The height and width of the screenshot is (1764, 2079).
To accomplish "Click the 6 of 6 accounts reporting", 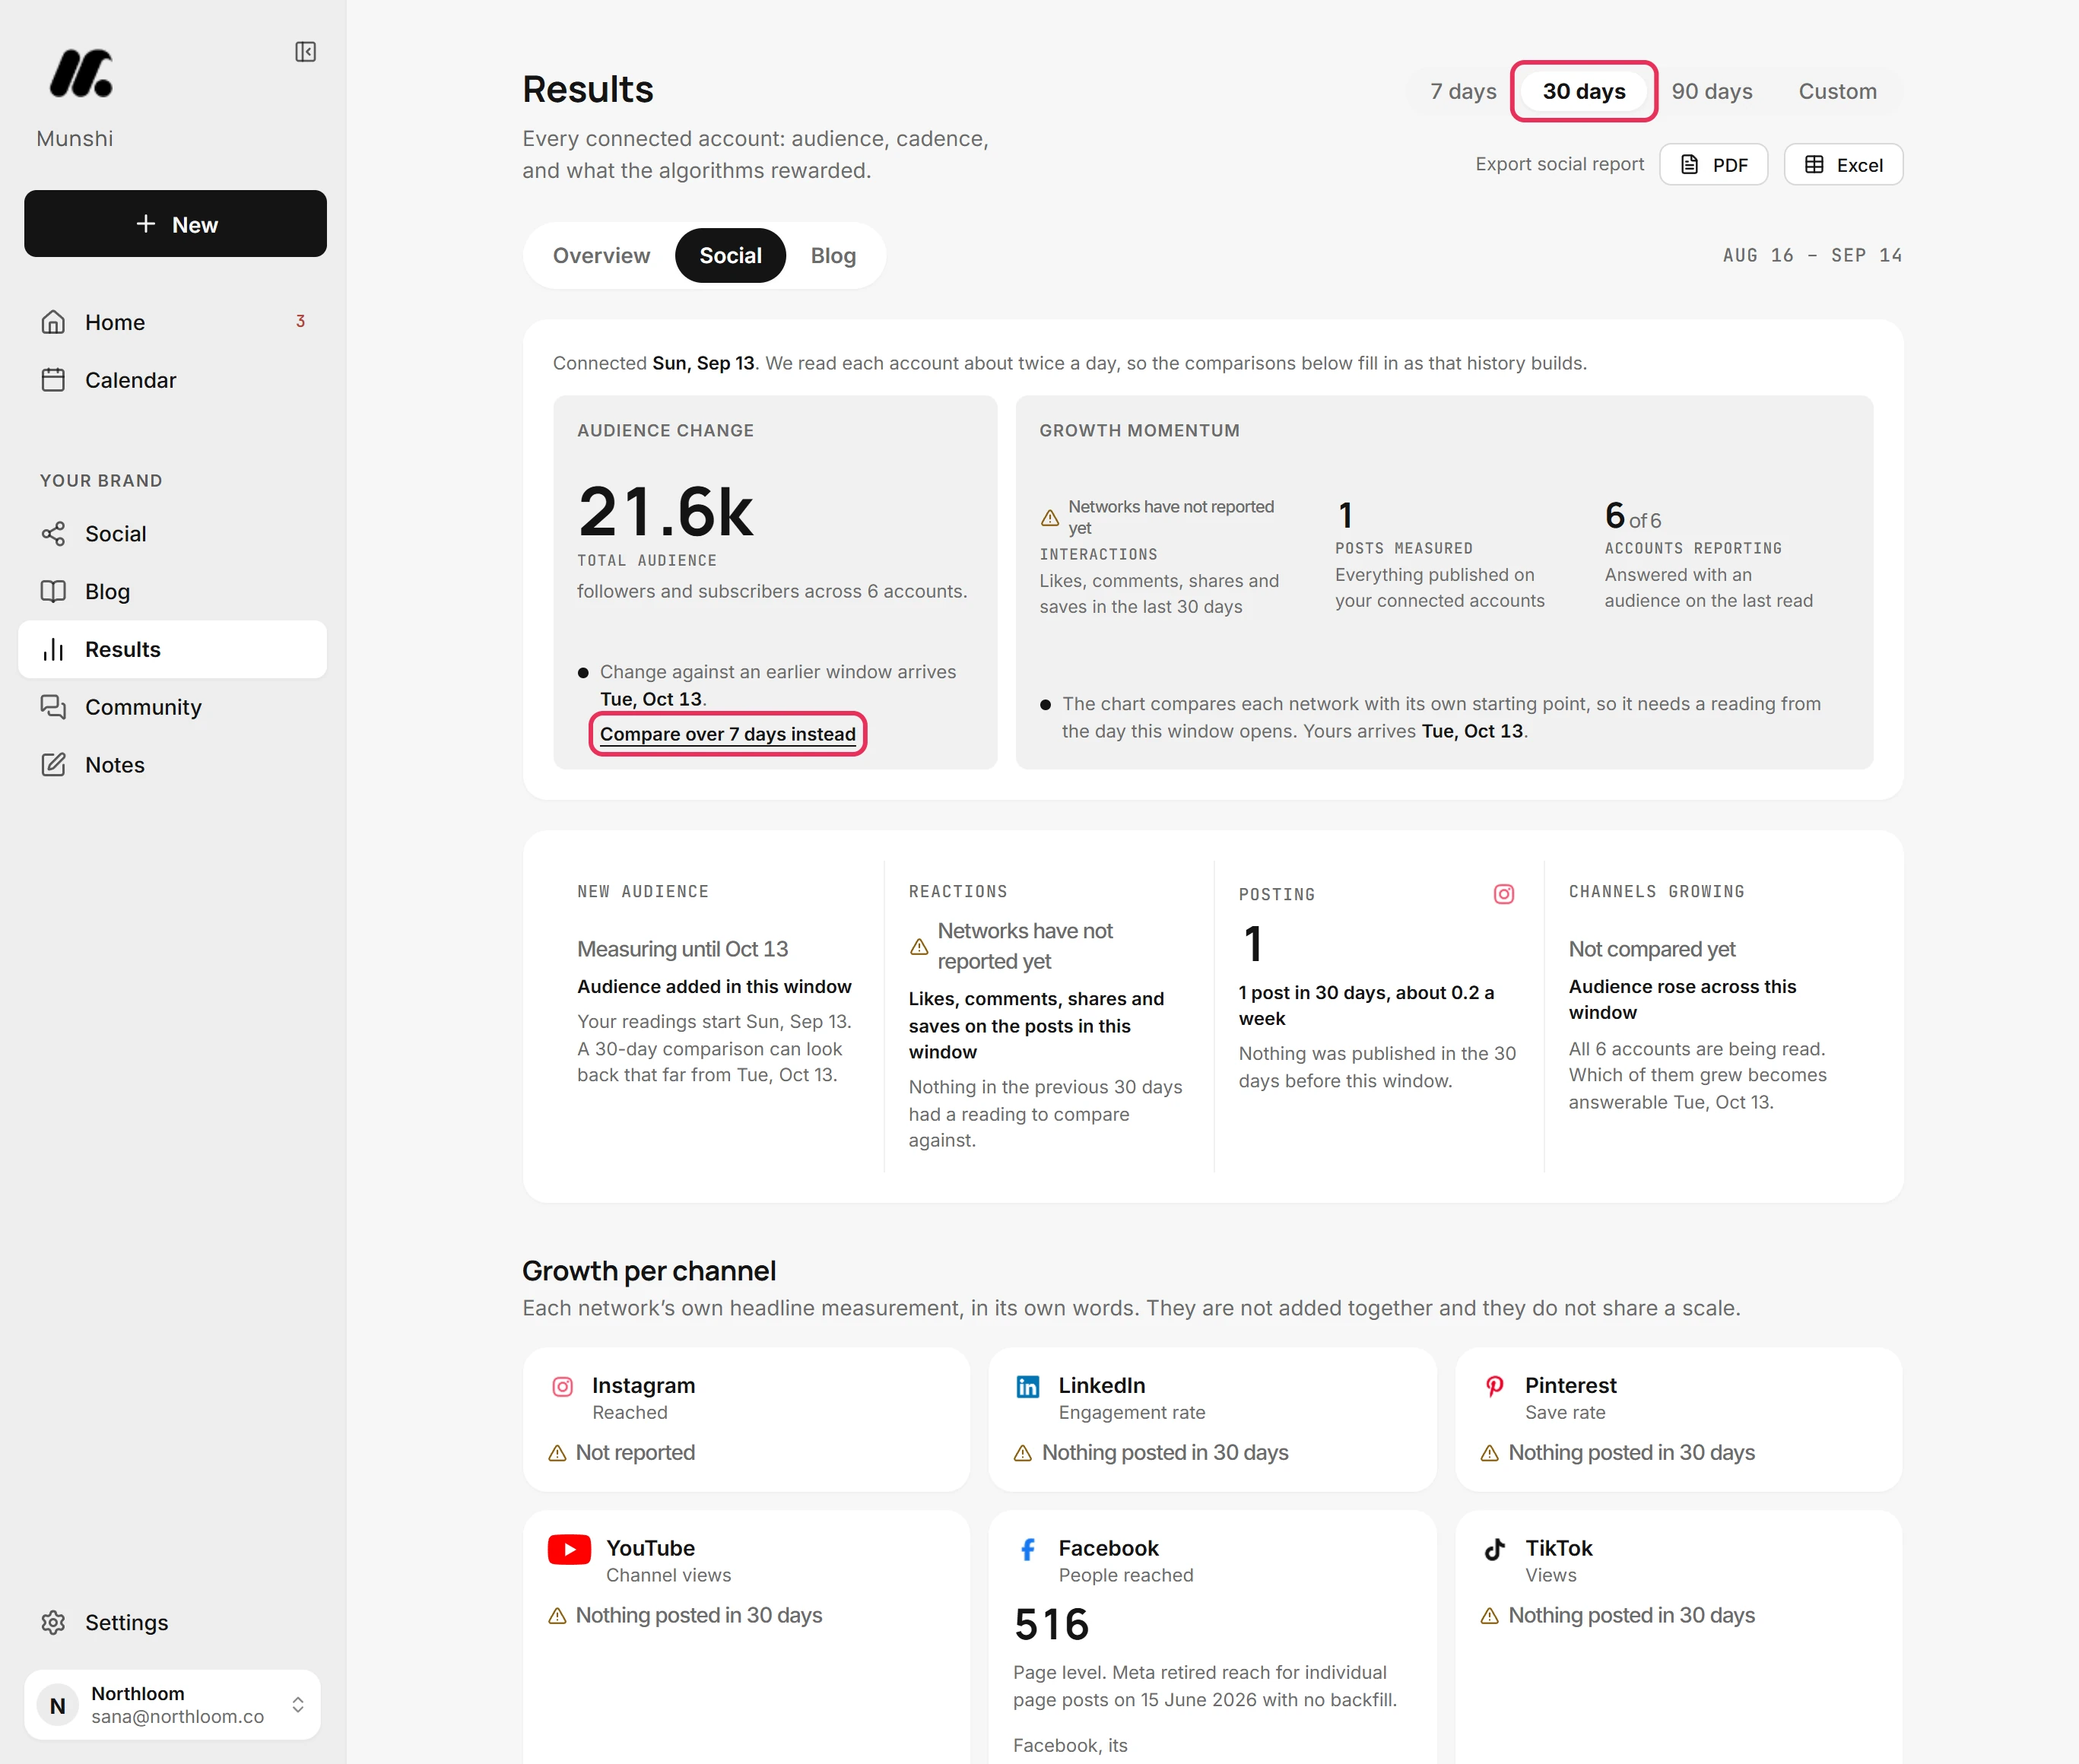I will (x=1633, y=517).
